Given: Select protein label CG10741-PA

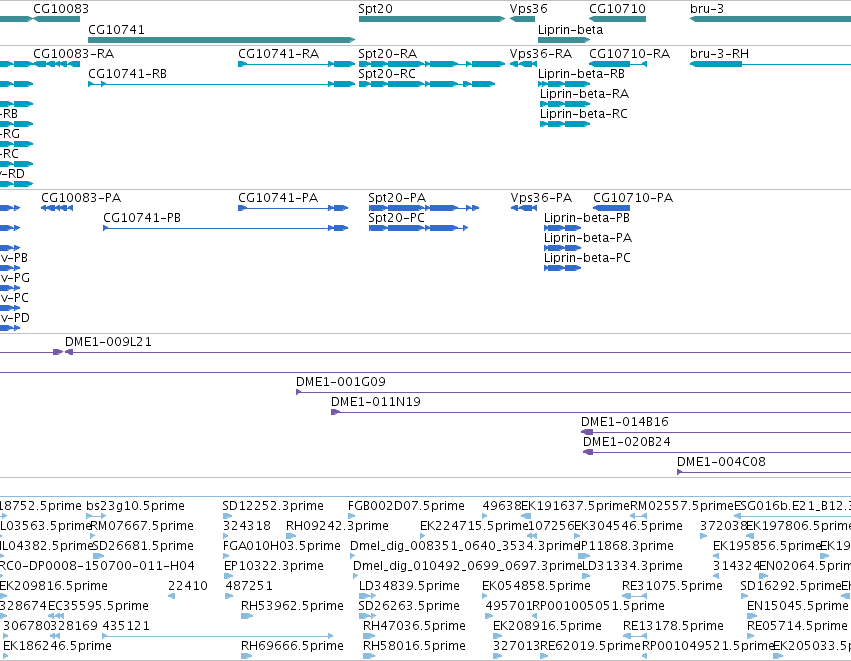Looking at the screenshot, I should [278, 198].
